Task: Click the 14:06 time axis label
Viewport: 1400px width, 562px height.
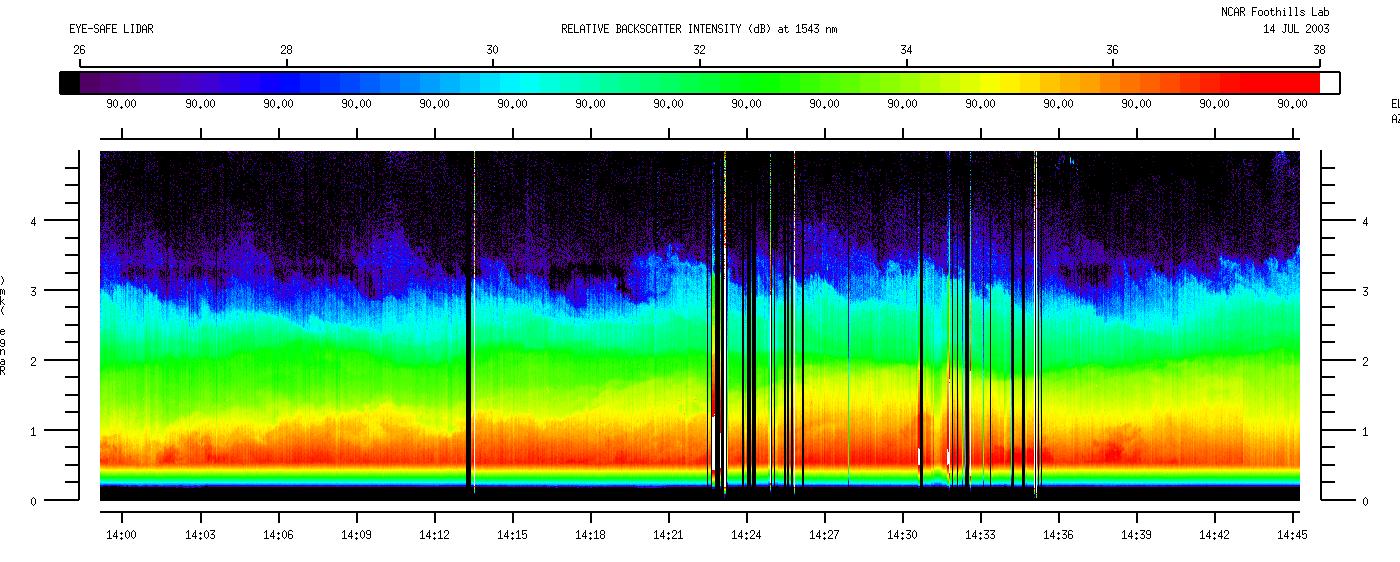Action: click(x=279, y=536)
